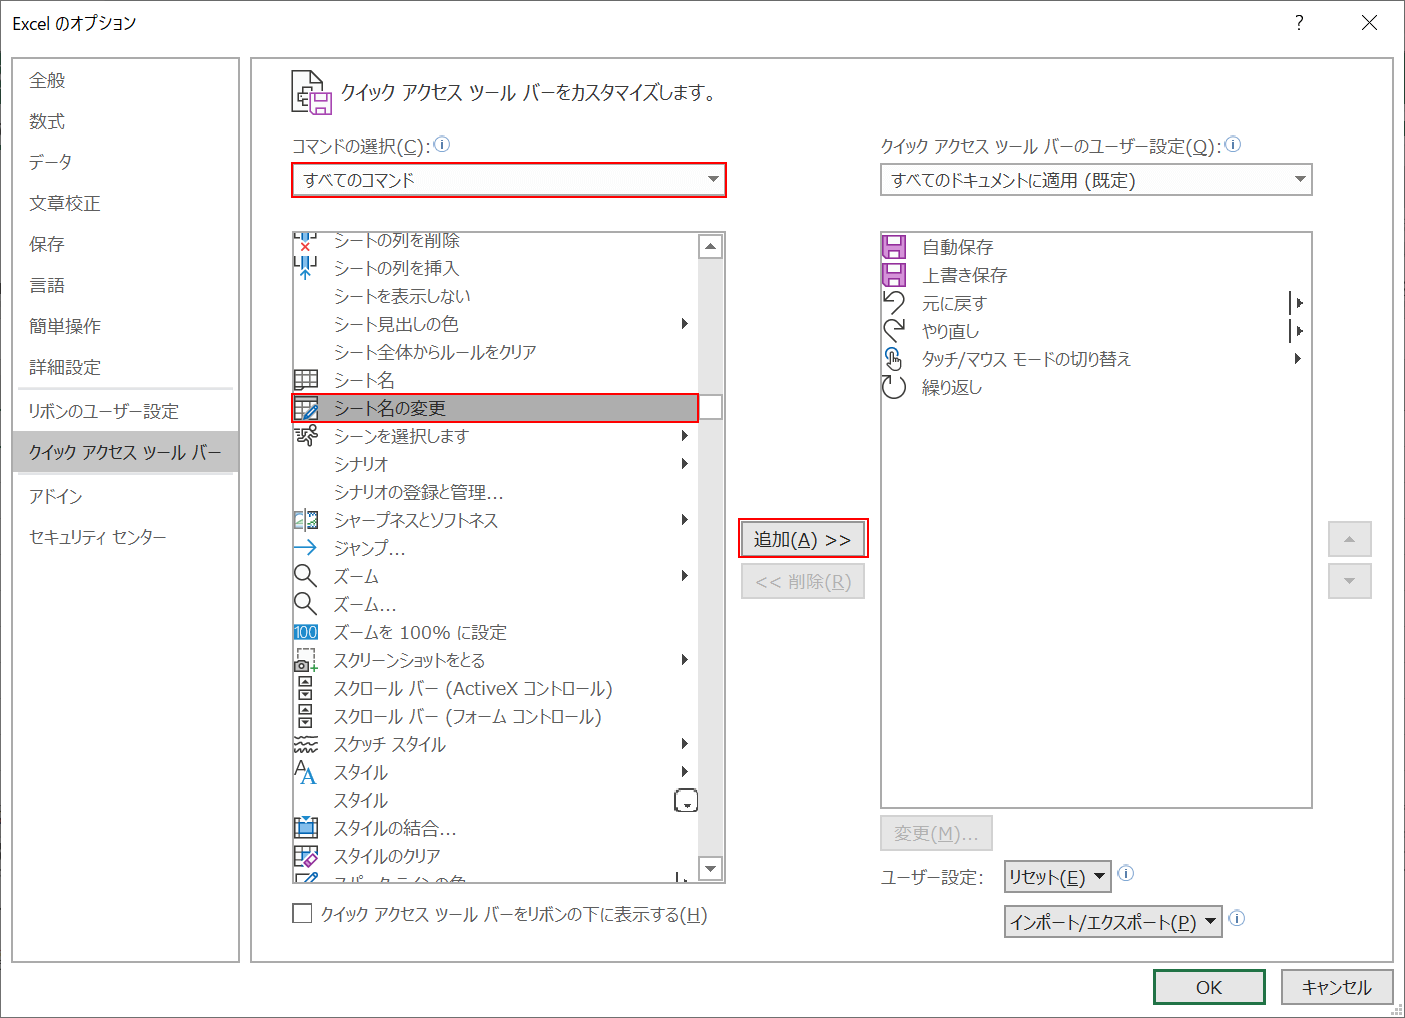The image size is (1405, 1018).
Task: Click the OK button
Action: [1209, 987]
